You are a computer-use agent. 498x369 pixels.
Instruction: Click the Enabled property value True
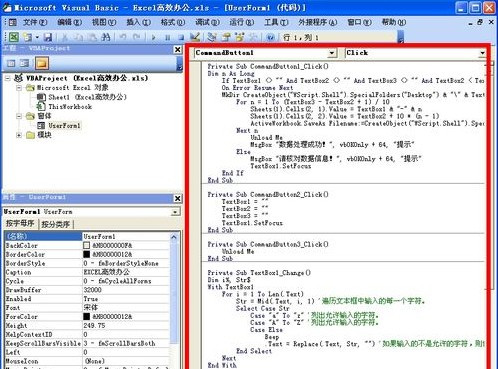[91, 299]
